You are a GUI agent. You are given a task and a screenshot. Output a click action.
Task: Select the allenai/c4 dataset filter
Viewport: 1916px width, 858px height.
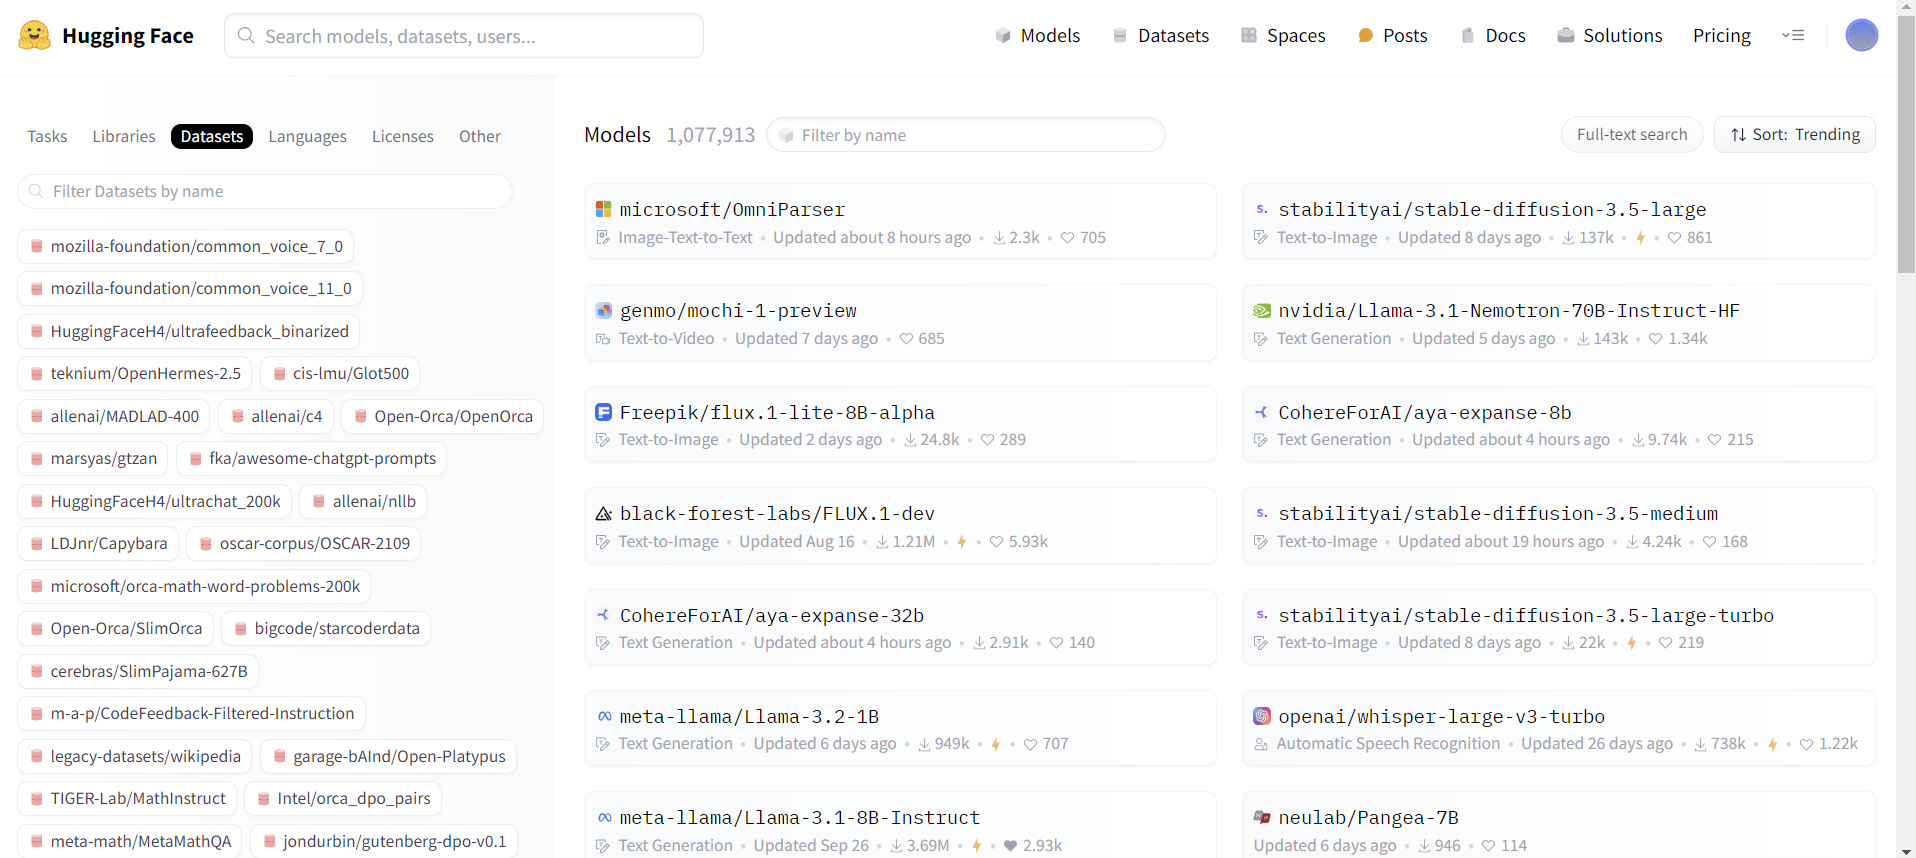(275, 416)
